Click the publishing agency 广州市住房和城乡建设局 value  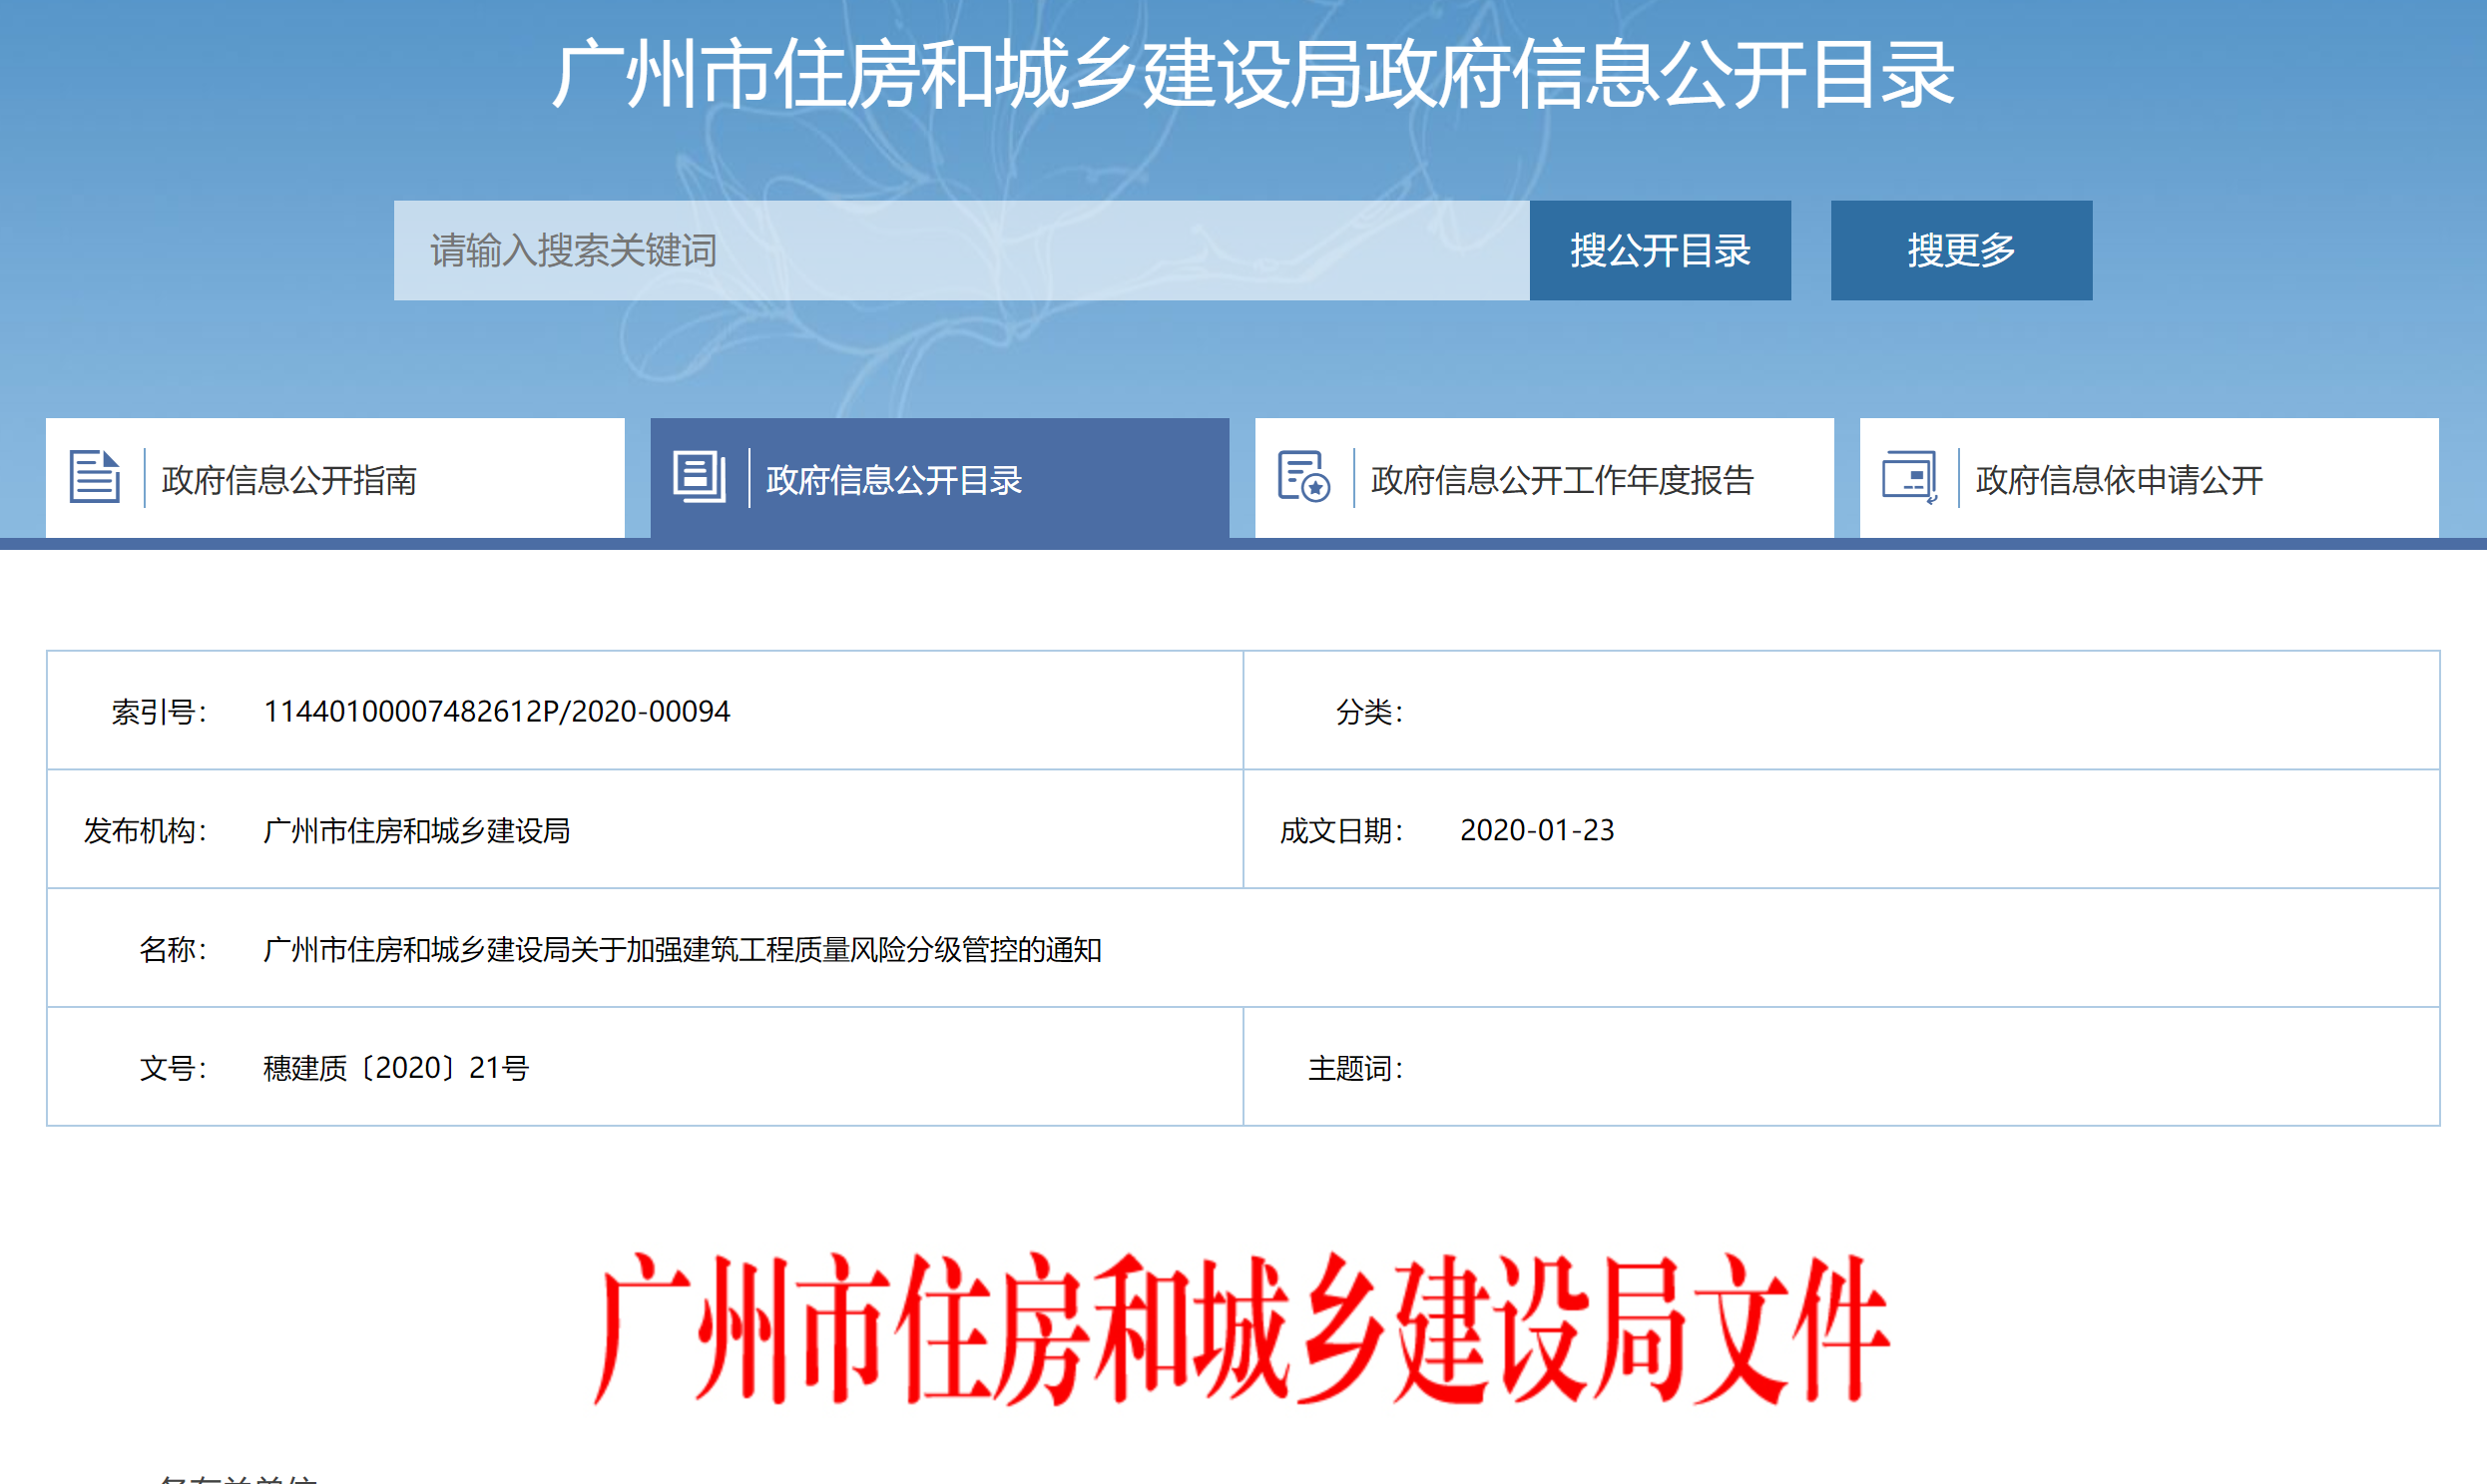[x=416, y=831]
